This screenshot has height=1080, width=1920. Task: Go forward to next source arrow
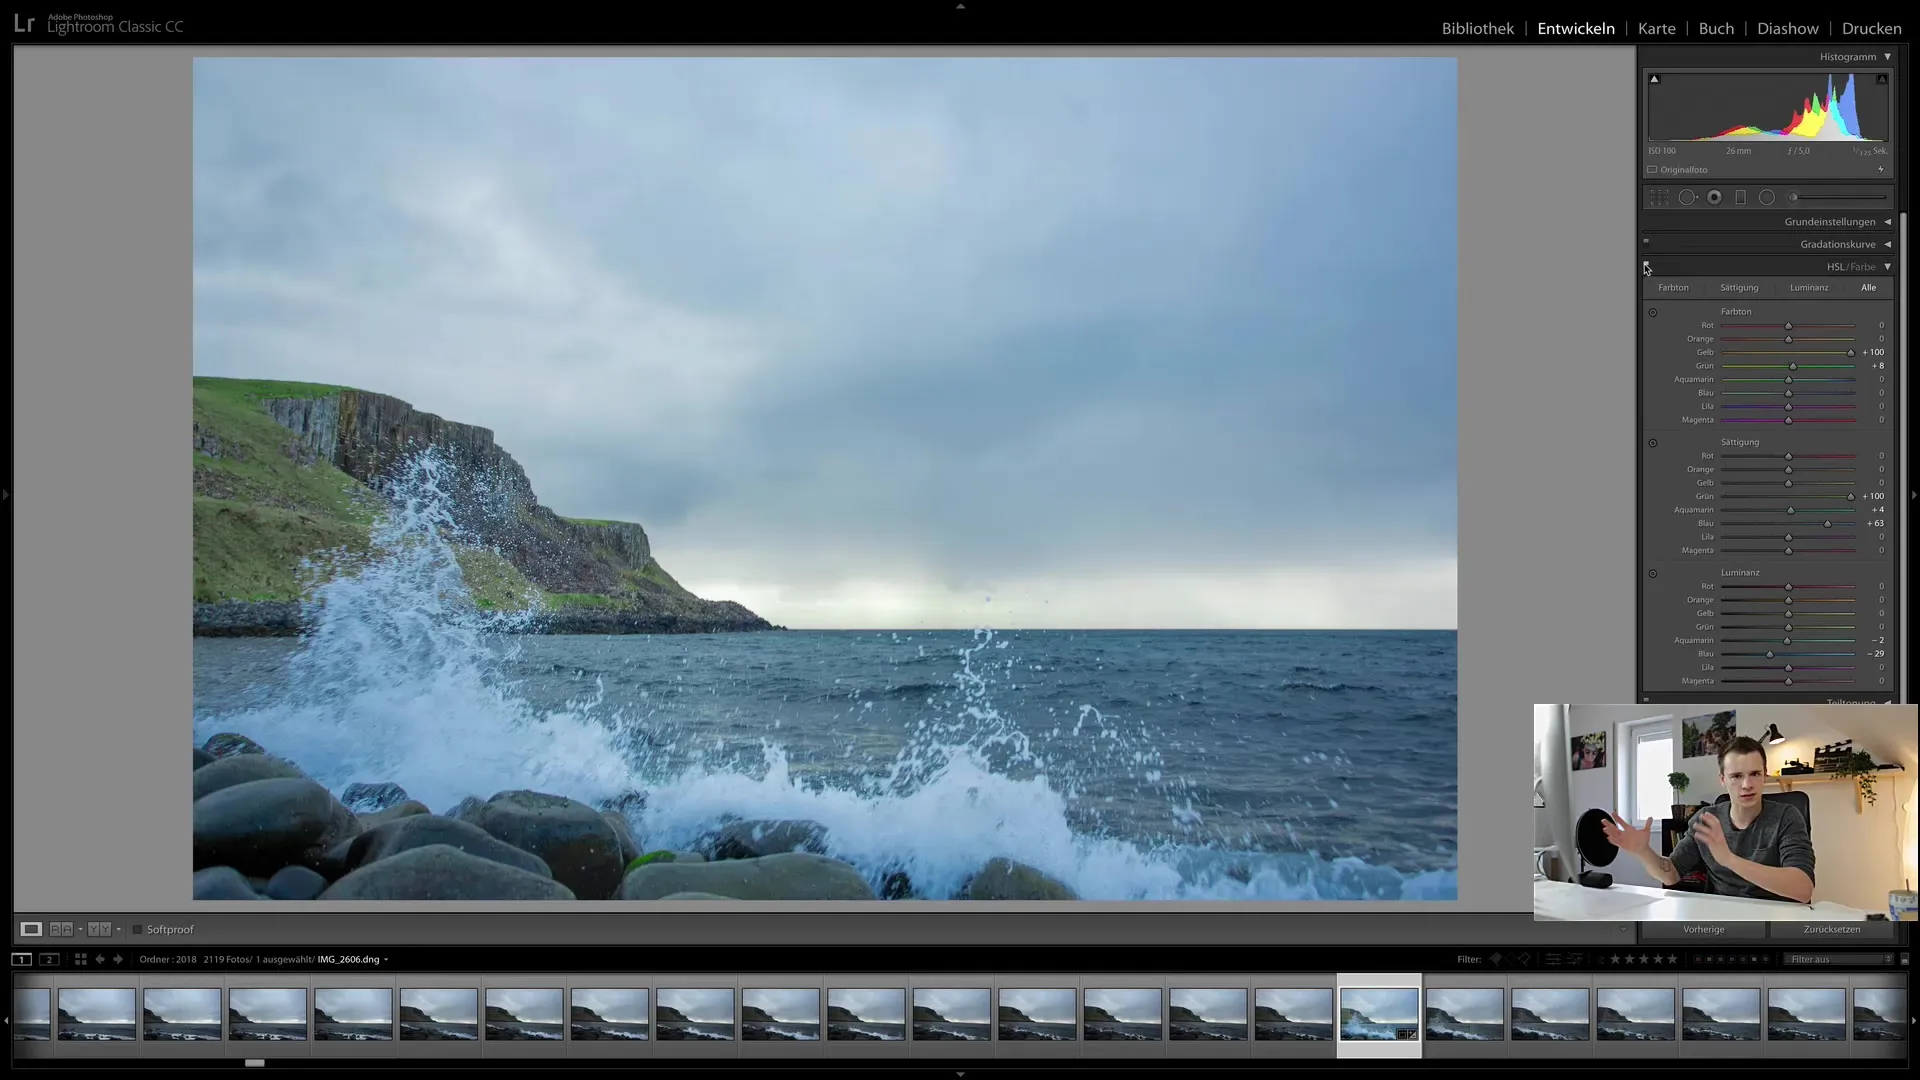click(118, 960)
